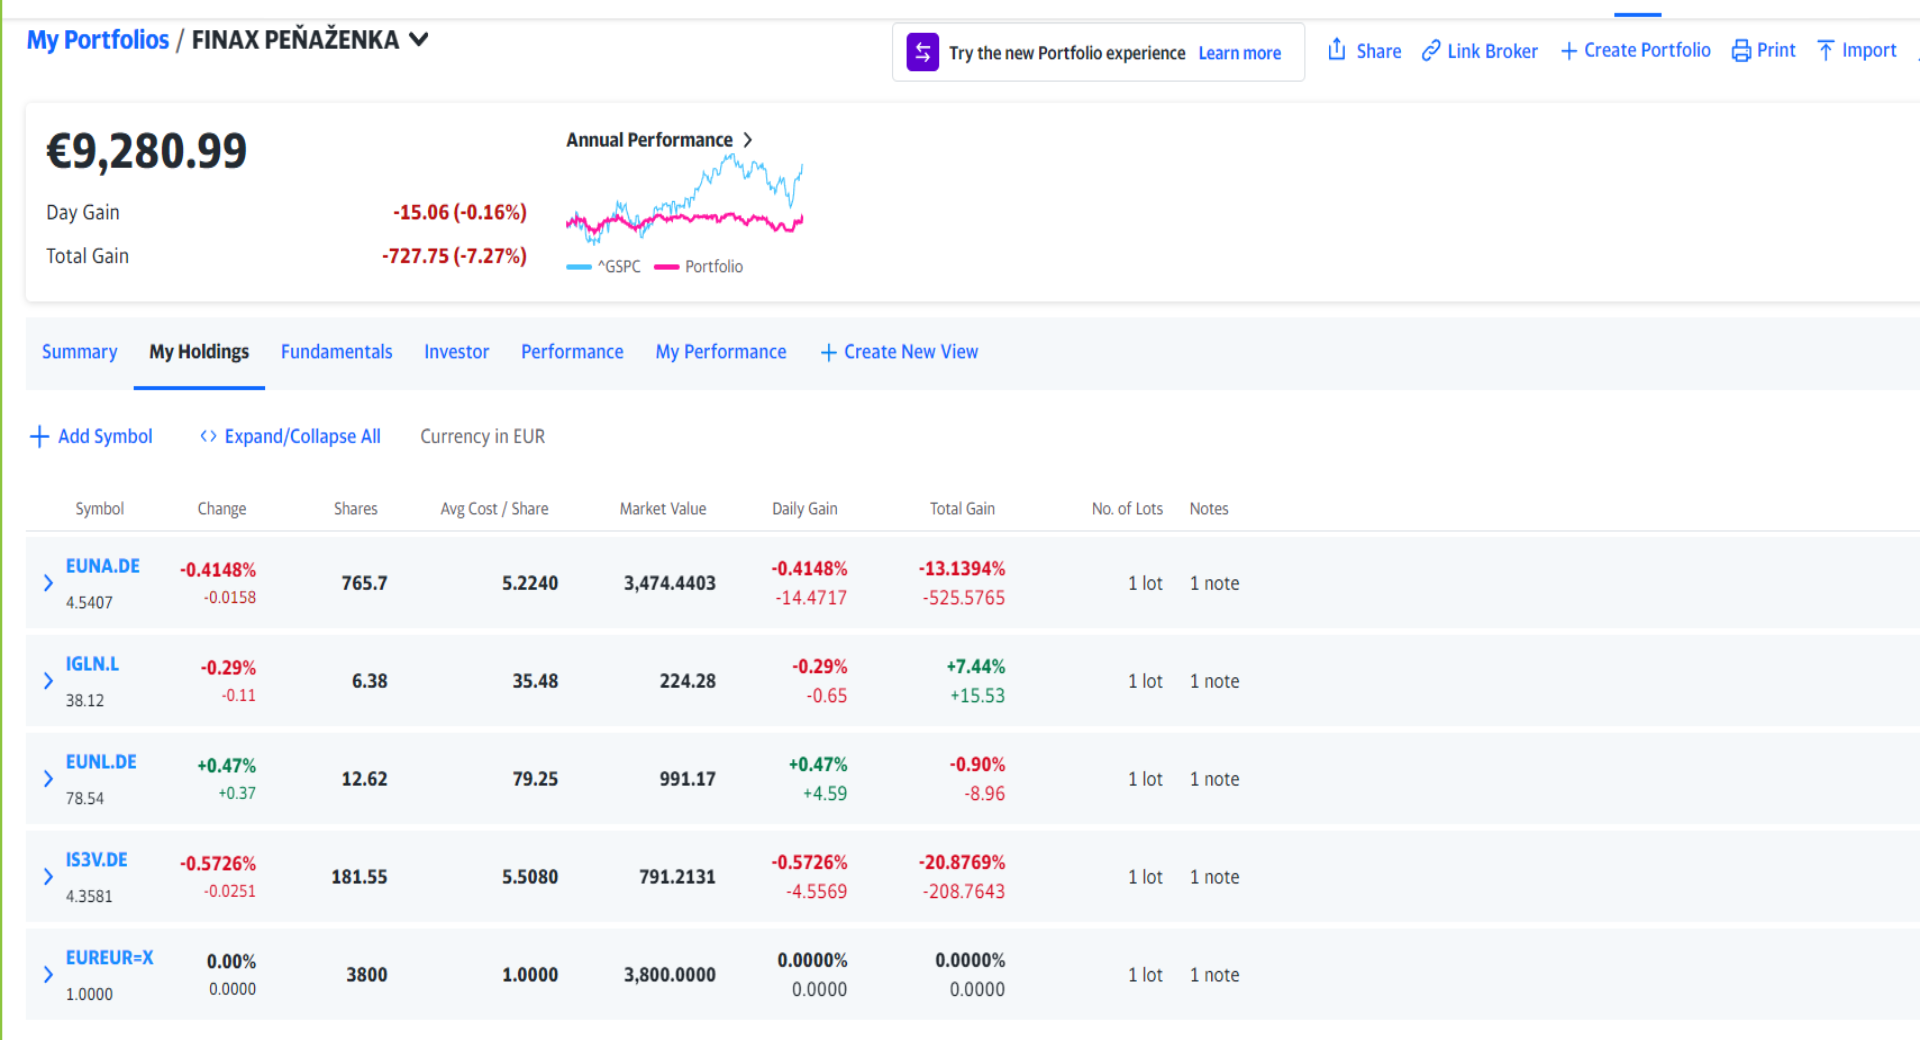Image resolution: width=1920 pixels, height=1040 pixels.
Task: Click the Import upward arrow icon
Action: click(x=1826, y=50)
